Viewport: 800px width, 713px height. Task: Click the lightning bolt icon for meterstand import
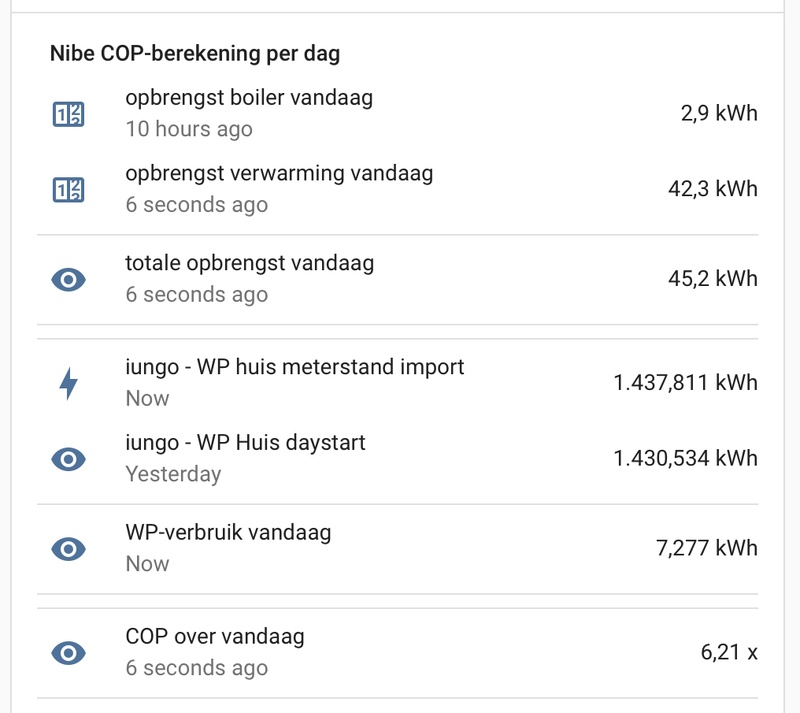coord(68,382)
